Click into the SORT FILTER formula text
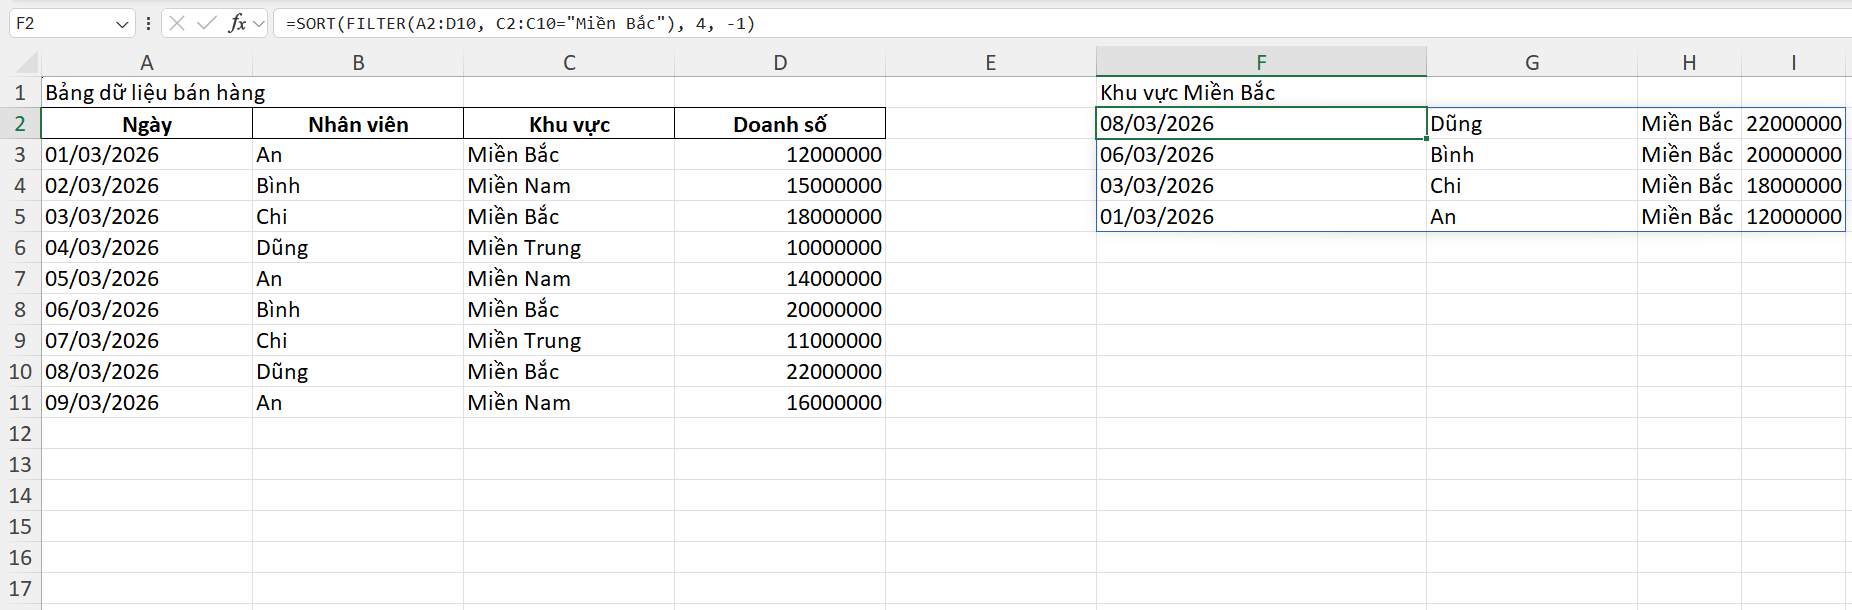Image resolution: width=1852 pixels, height=610 pixels. coord(520,23)
